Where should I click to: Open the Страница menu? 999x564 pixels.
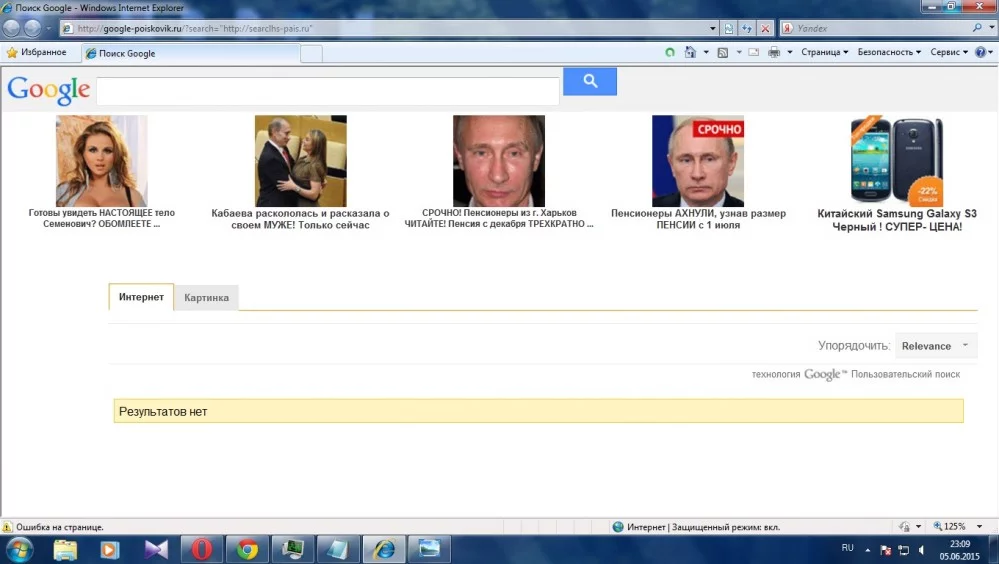pos(824,52)
